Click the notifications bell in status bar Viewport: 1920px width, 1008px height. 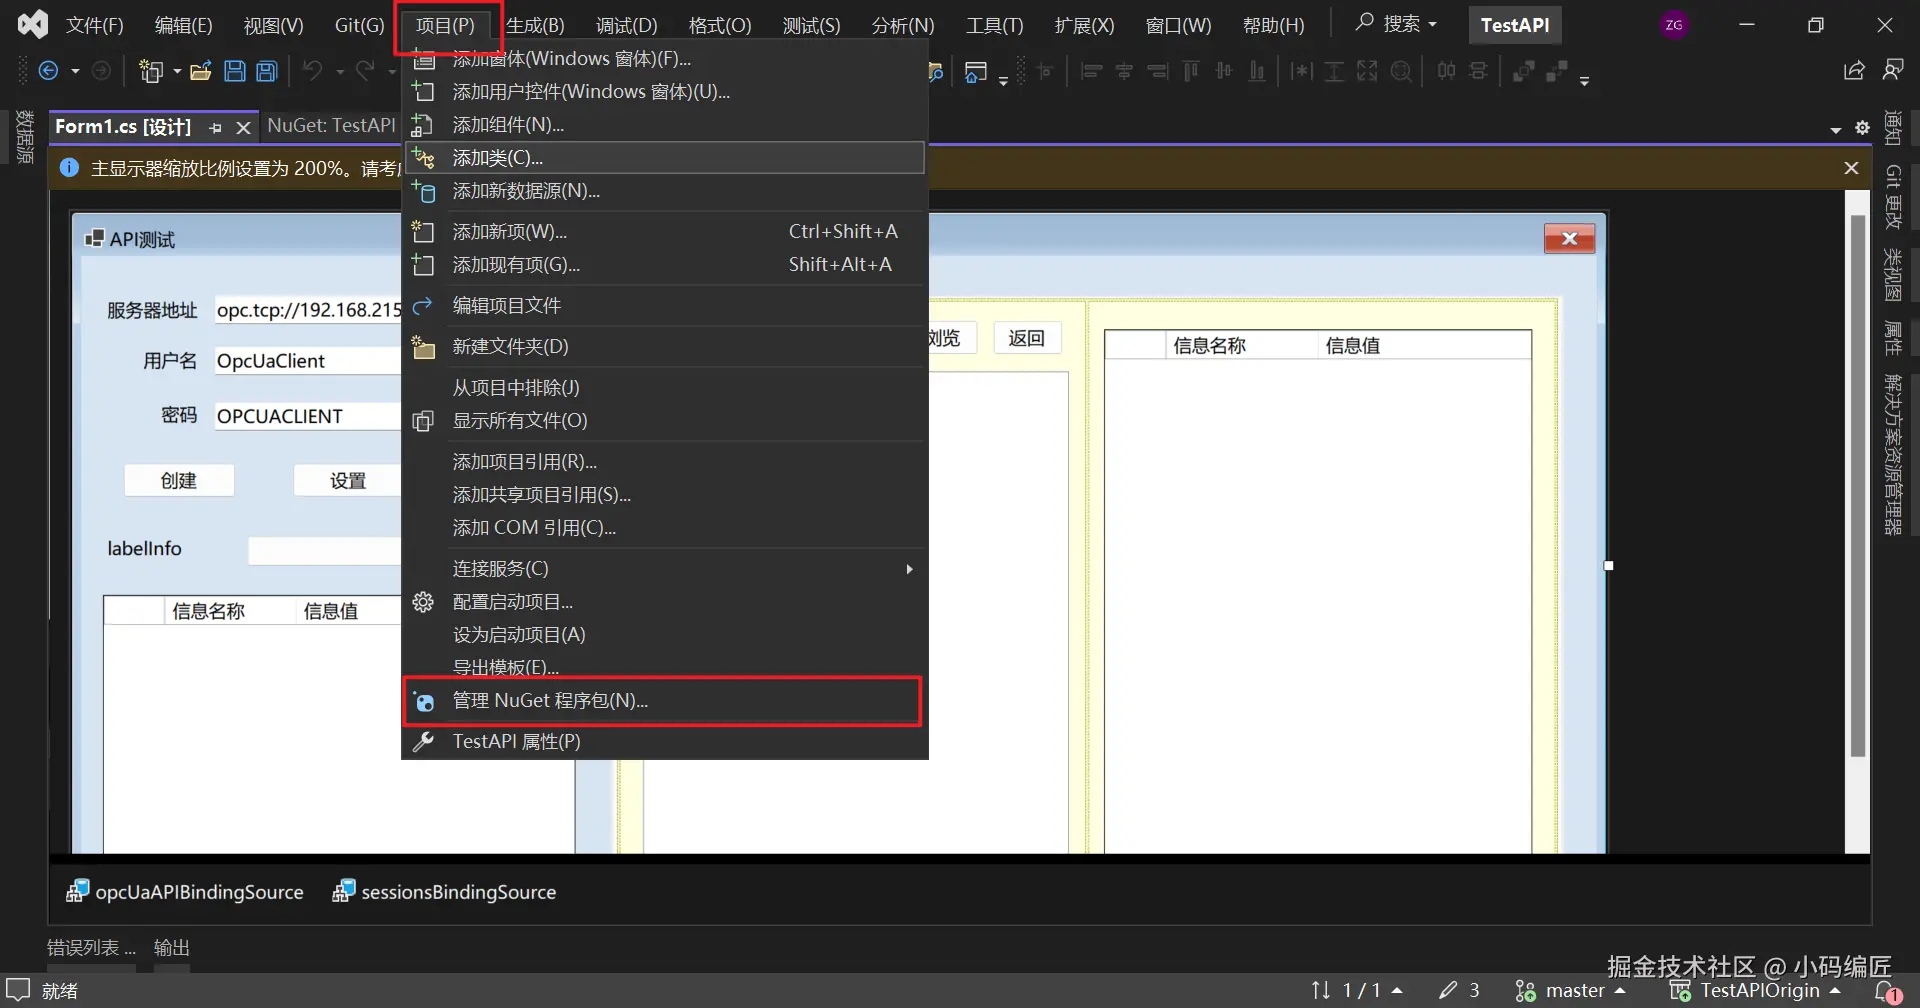click(x=1887, y=991)
